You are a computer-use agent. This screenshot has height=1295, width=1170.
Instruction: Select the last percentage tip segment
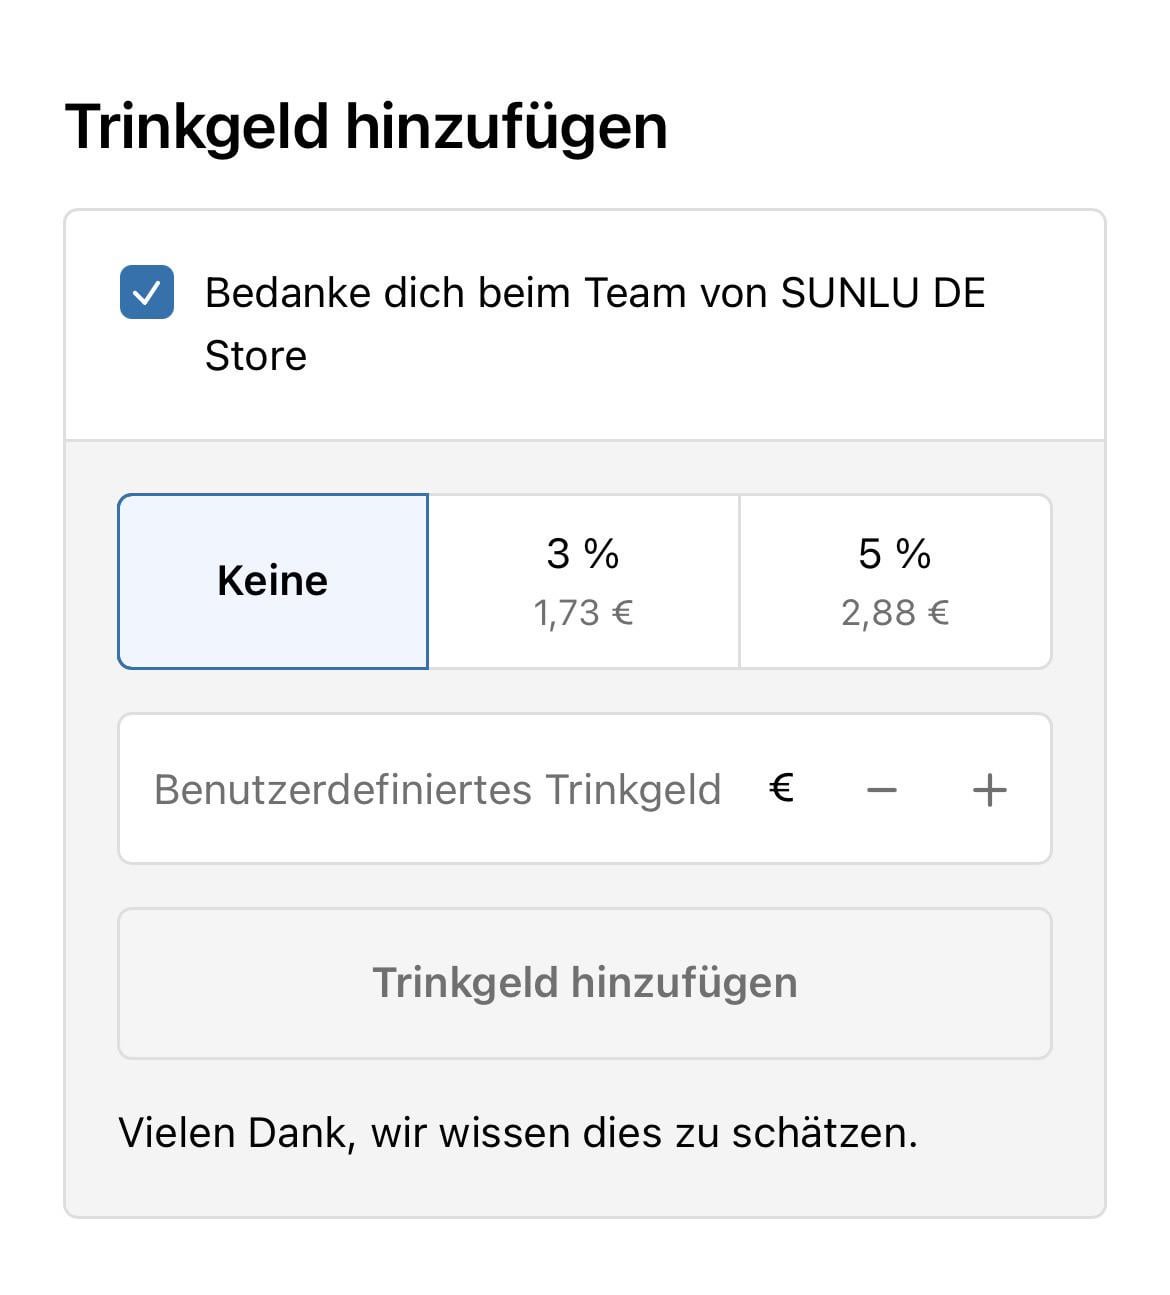(895, 581)
